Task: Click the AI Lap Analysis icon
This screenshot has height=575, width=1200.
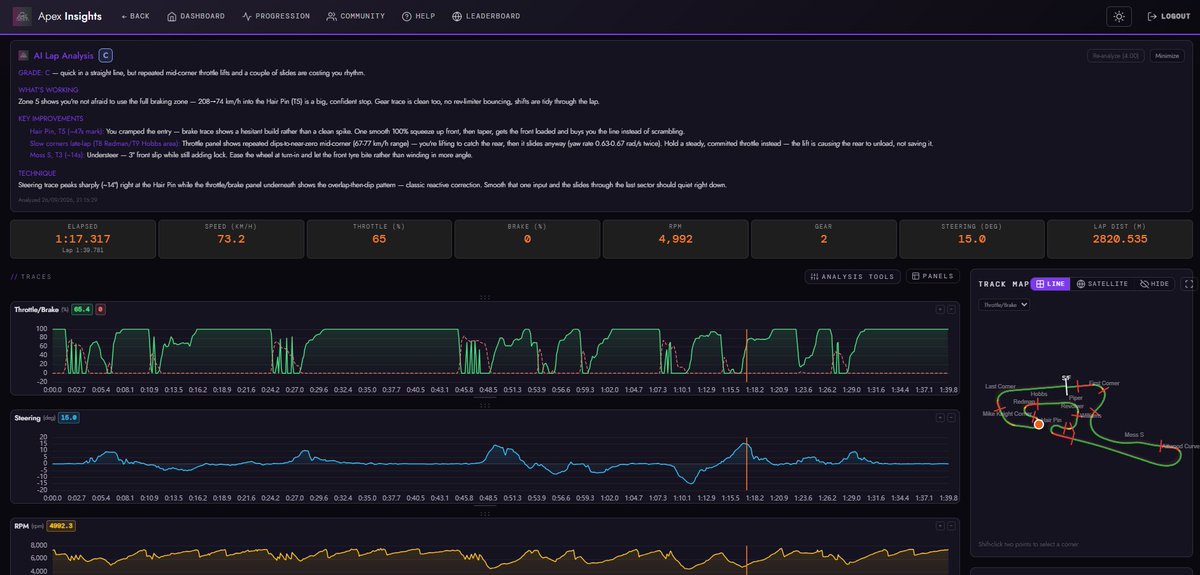Action: [x=23, y=56]
